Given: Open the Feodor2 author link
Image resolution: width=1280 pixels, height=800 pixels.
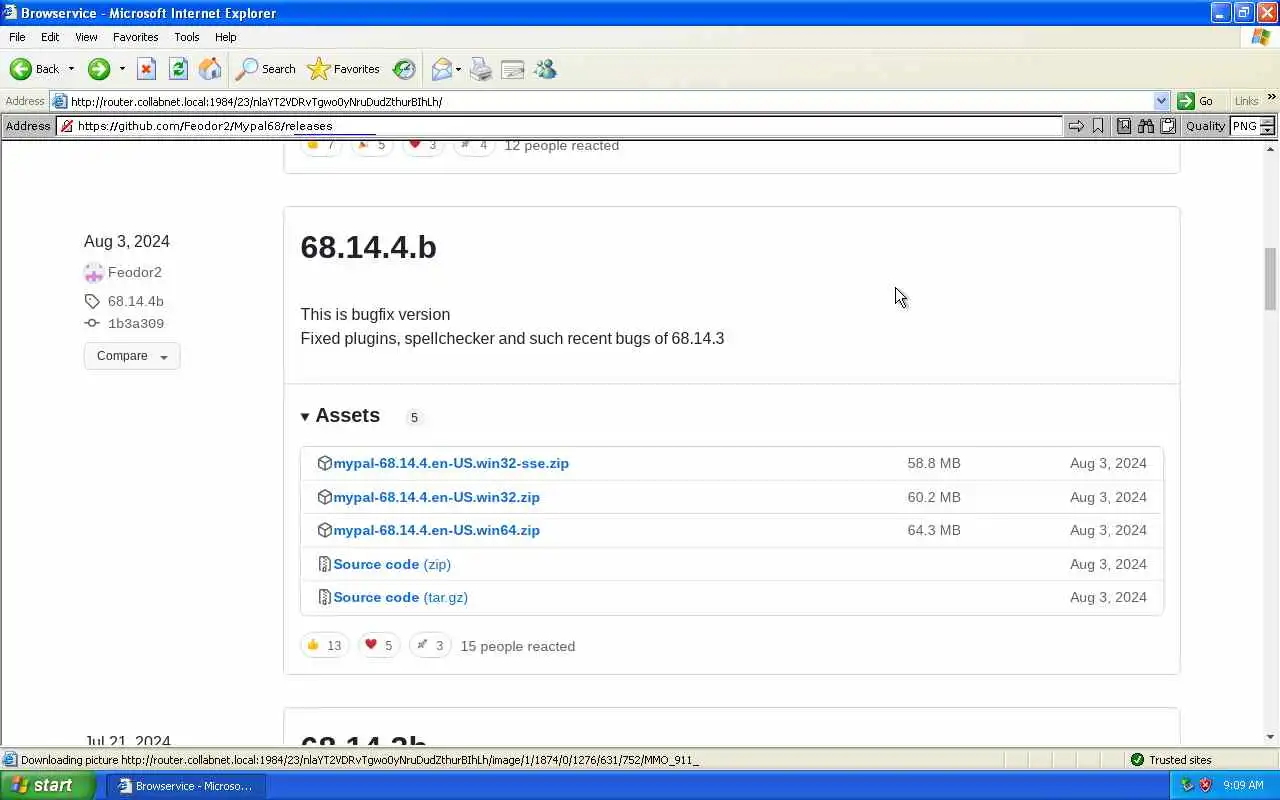Looking at the screenshot, I should coord(135,273).
